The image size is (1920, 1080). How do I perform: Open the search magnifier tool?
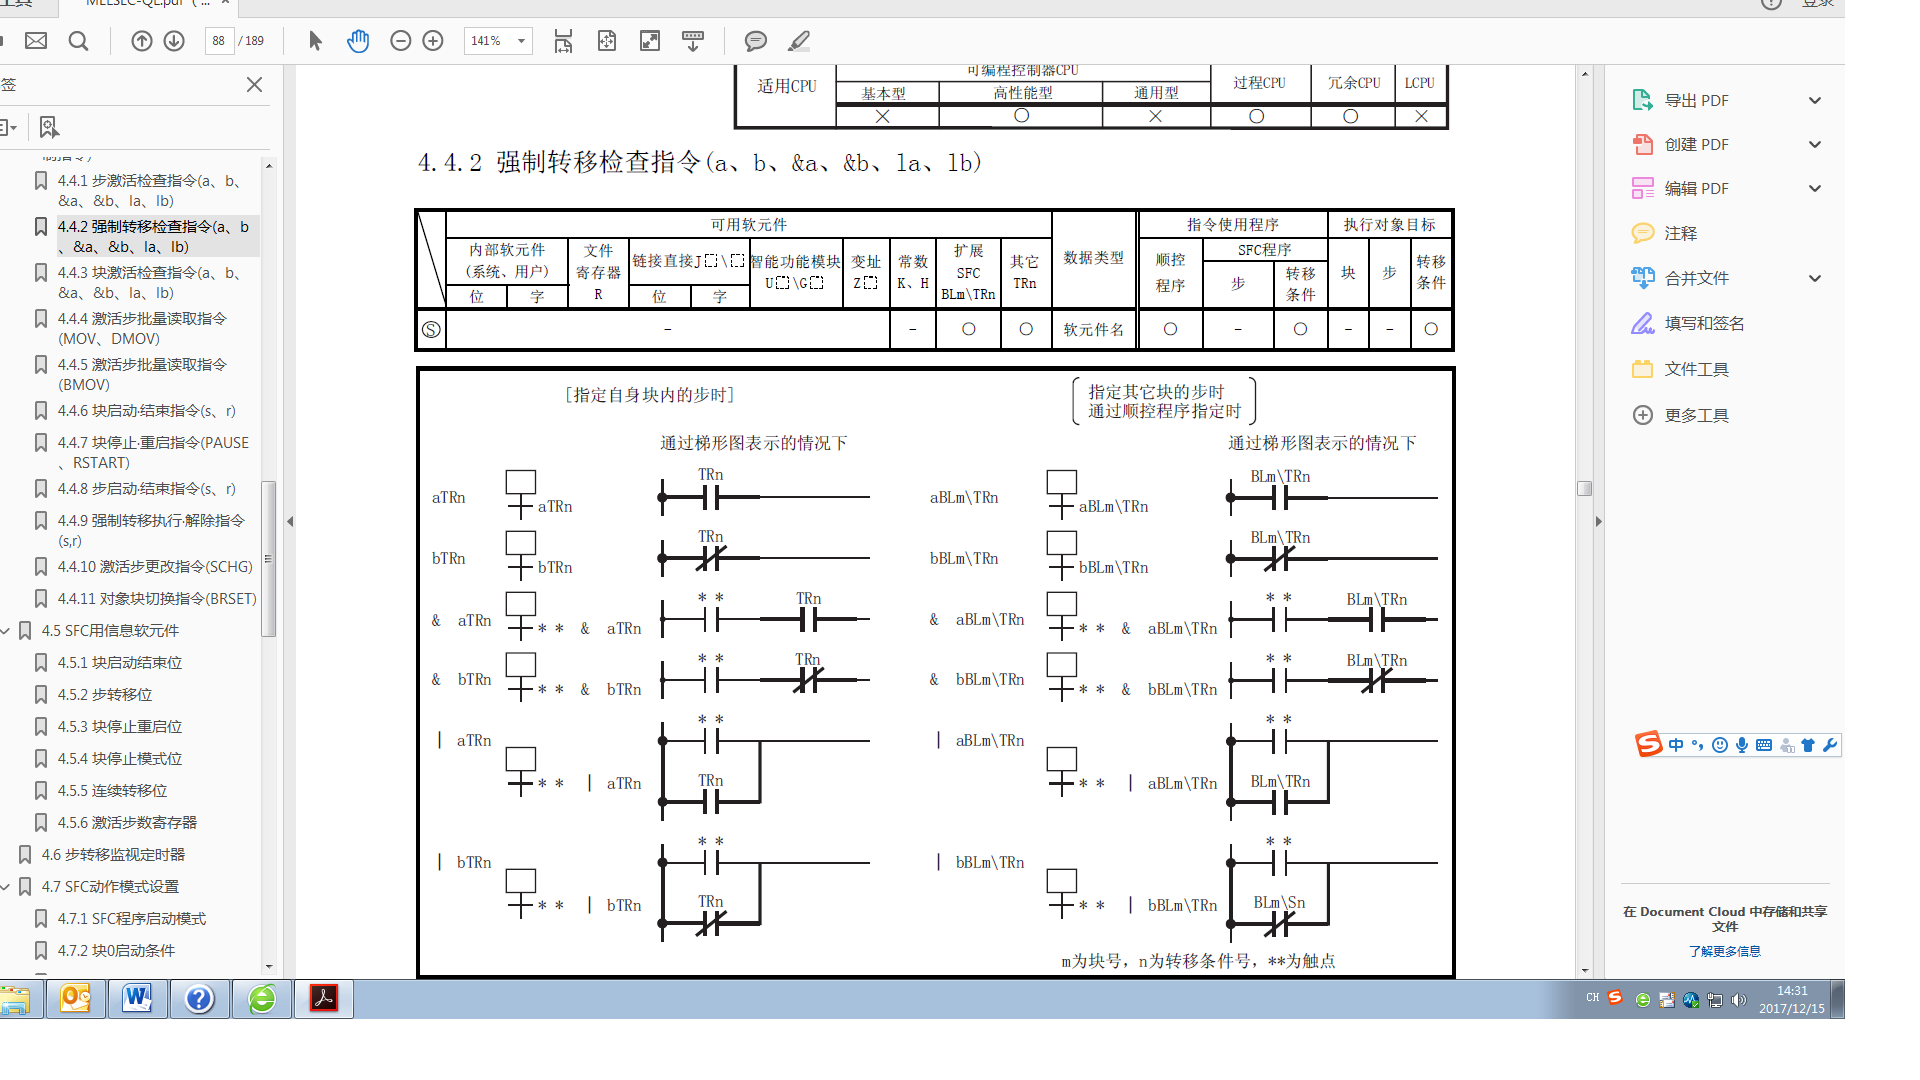click(78, 41)
